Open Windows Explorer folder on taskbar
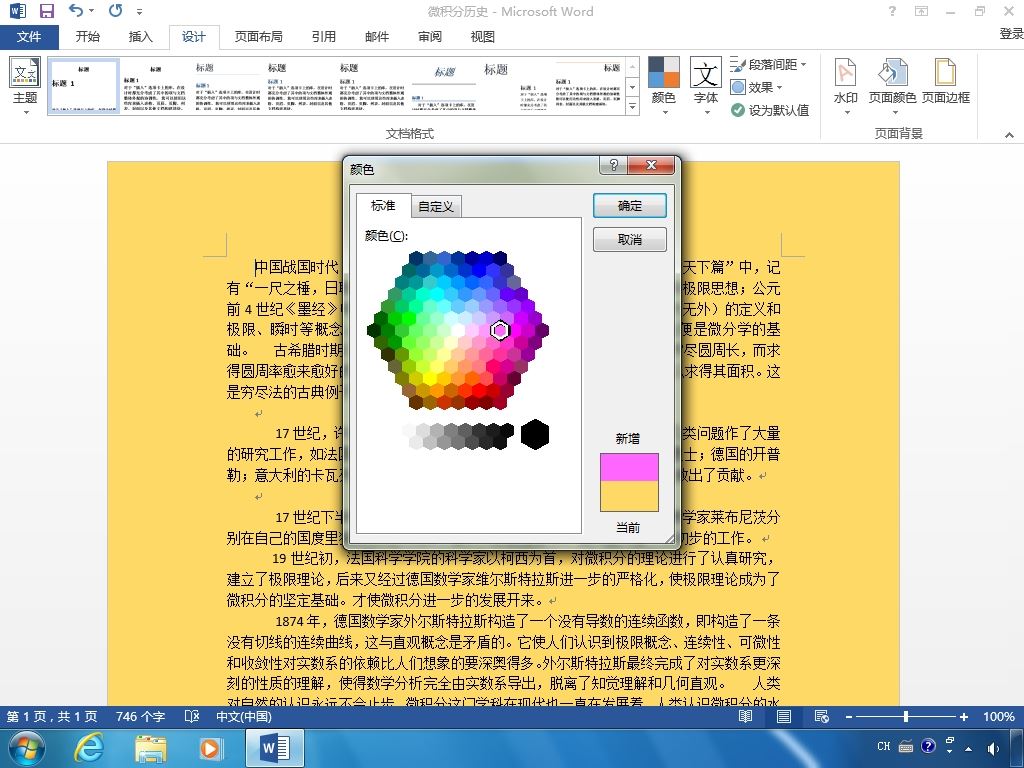 [x=151, y=748]
